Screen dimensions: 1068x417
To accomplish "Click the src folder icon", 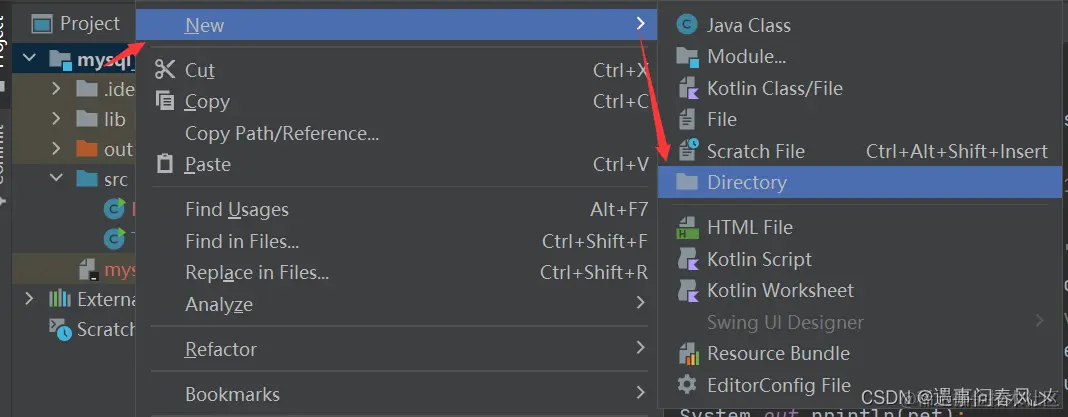I will click(x=87, y=179).
